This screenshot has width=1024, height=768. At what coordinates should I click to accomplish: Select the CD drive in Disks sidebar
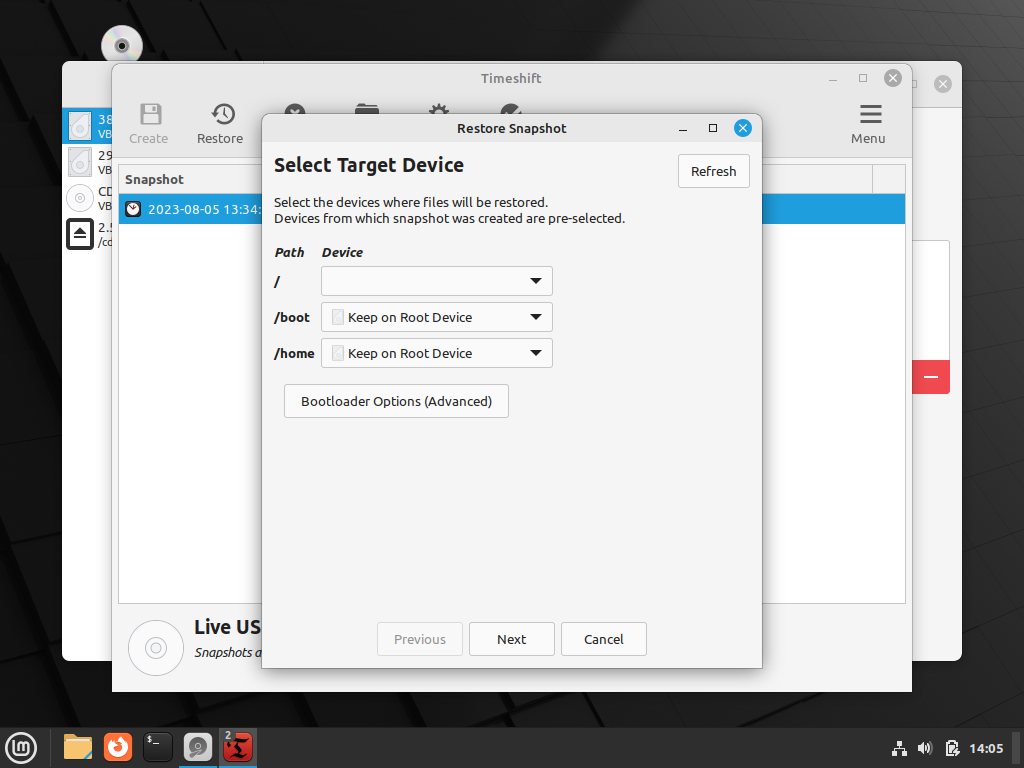click(x=88, y=198)
